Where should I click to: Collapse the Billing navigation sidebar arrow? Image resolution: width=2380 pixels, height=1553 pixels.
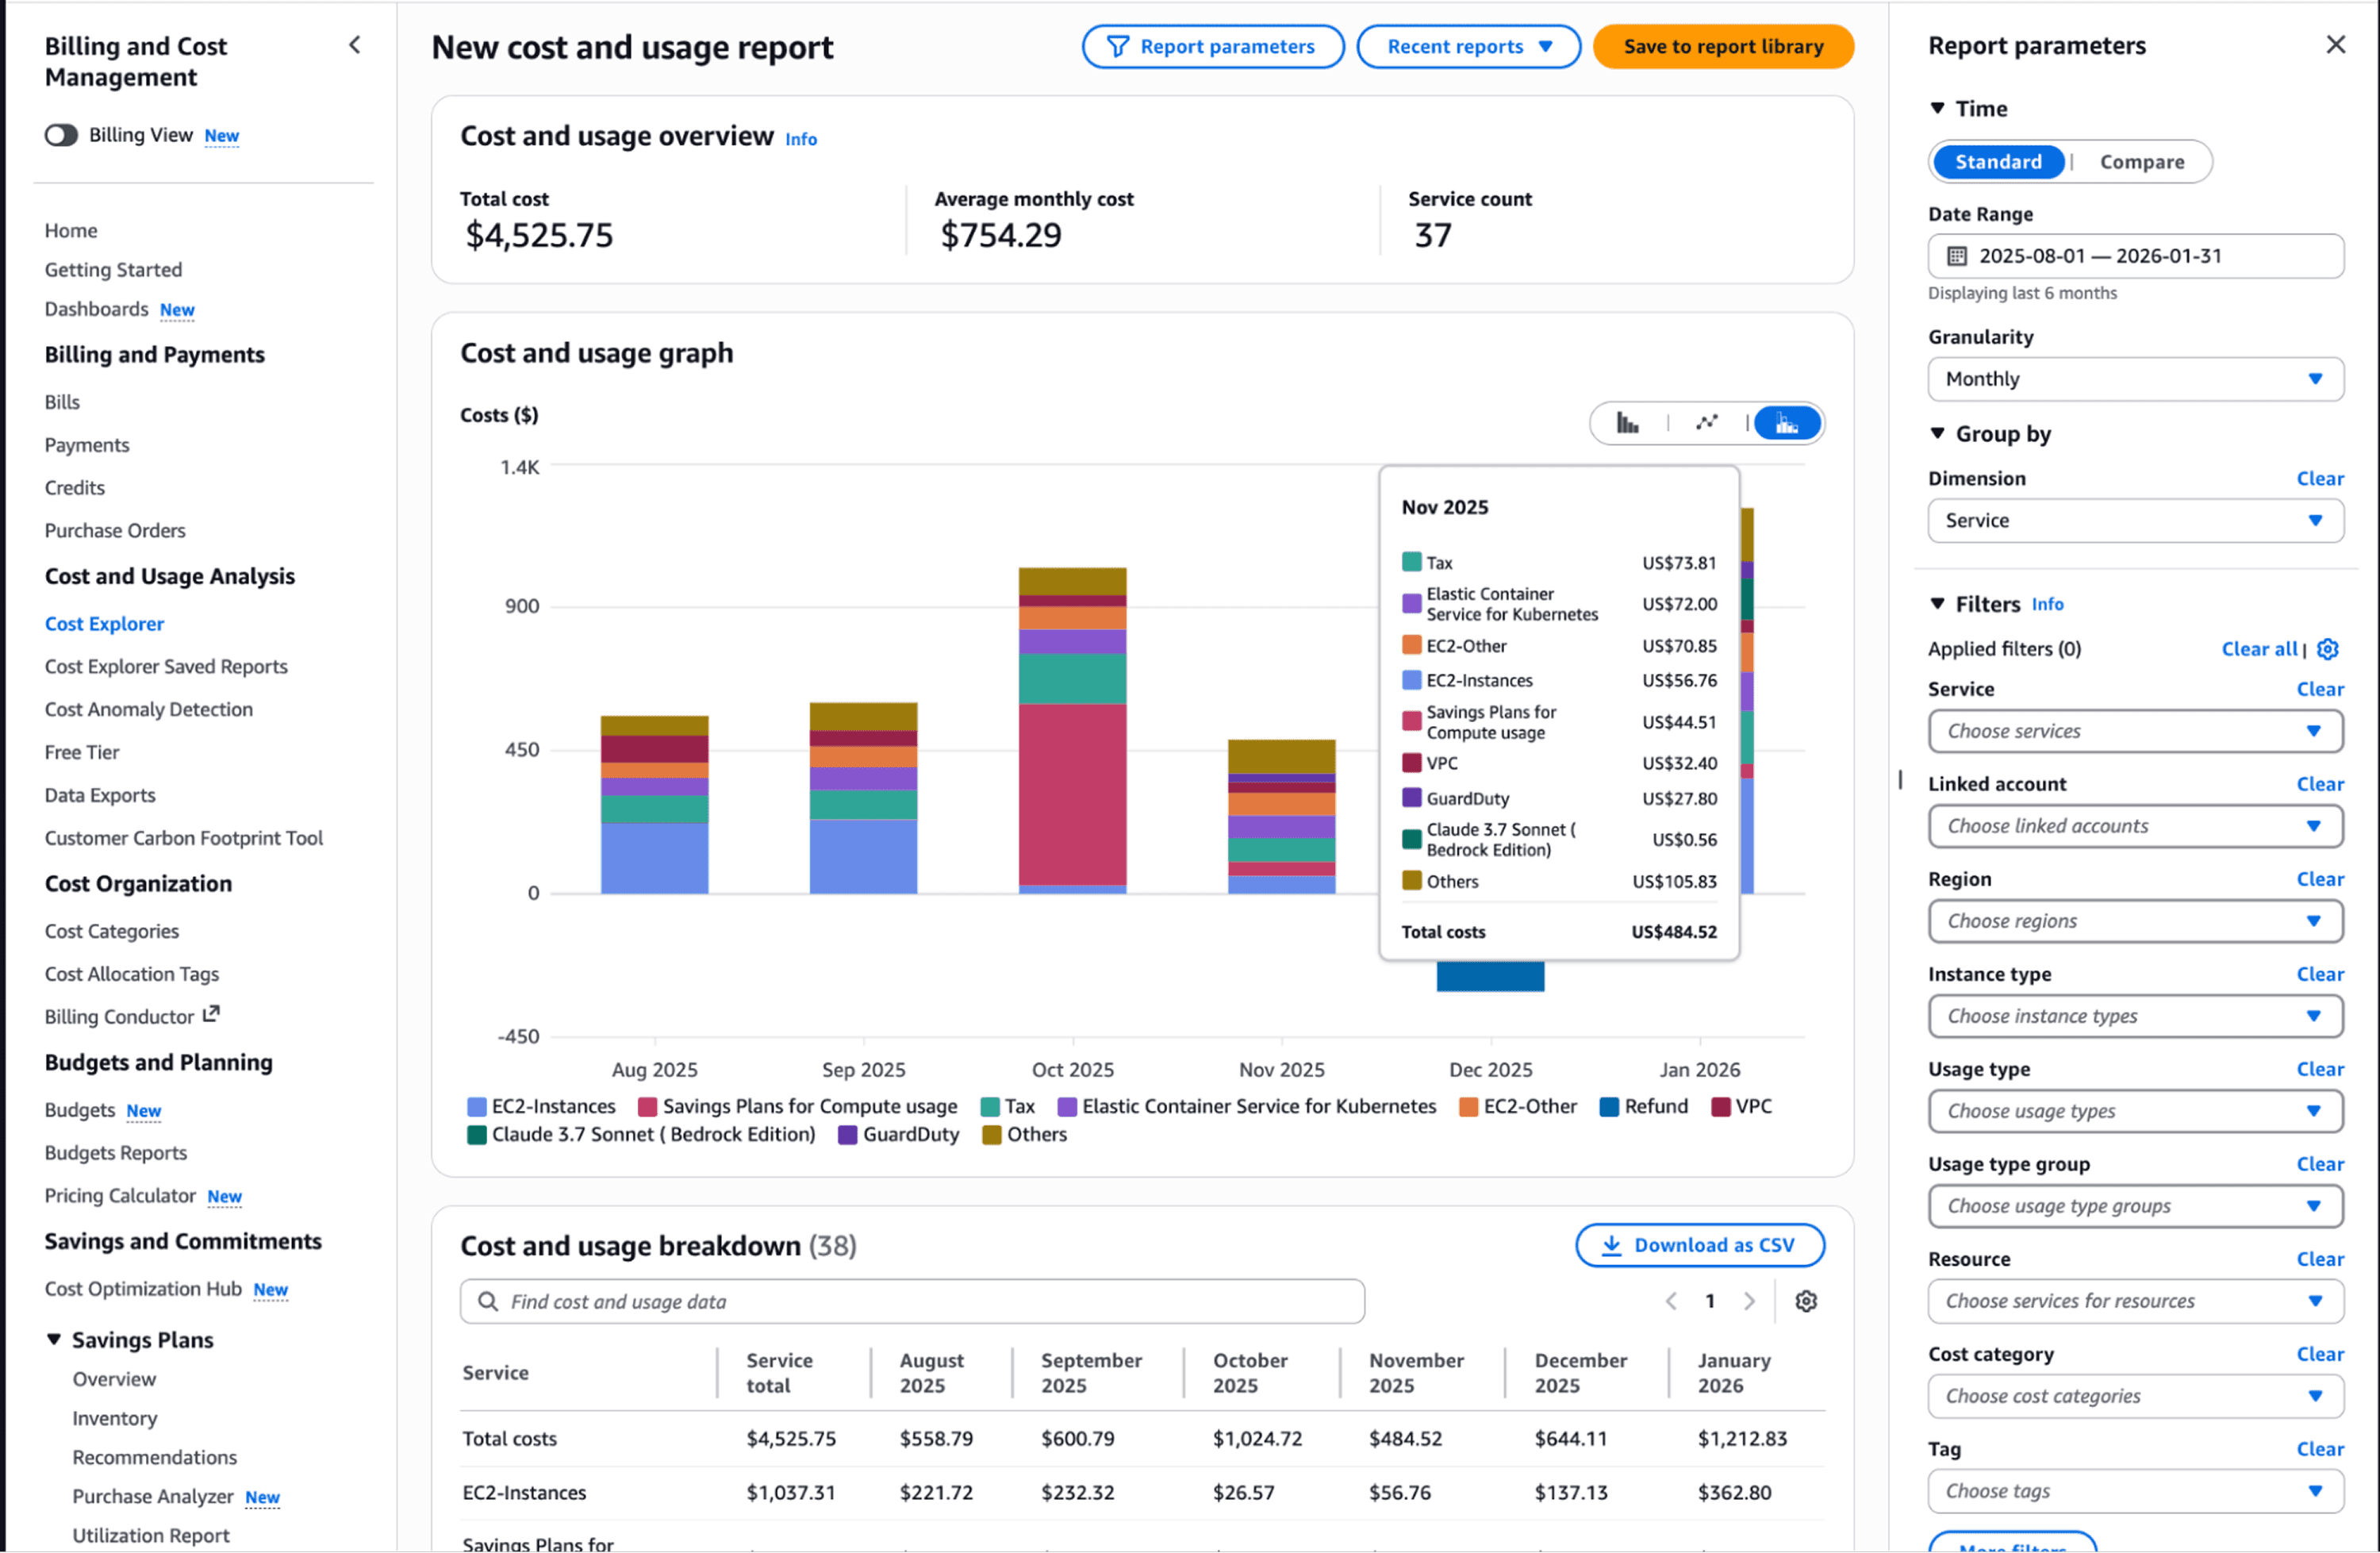(x=355, y=45)
